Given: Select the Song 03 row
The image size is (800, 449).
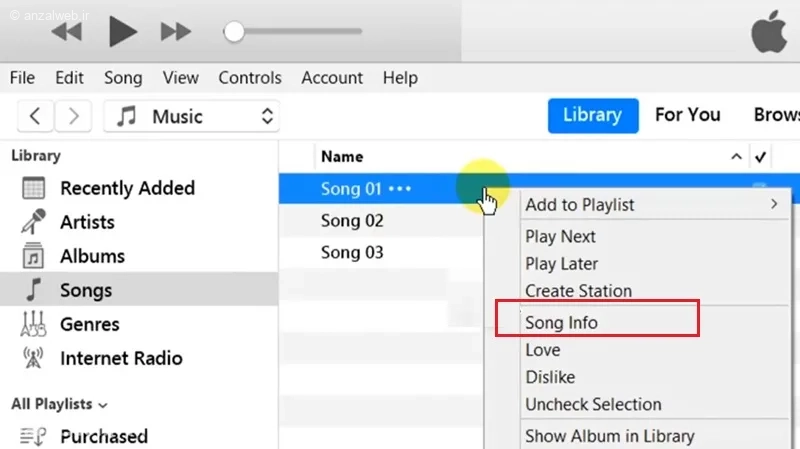Looking at the screenshot, I should (381, 252).
